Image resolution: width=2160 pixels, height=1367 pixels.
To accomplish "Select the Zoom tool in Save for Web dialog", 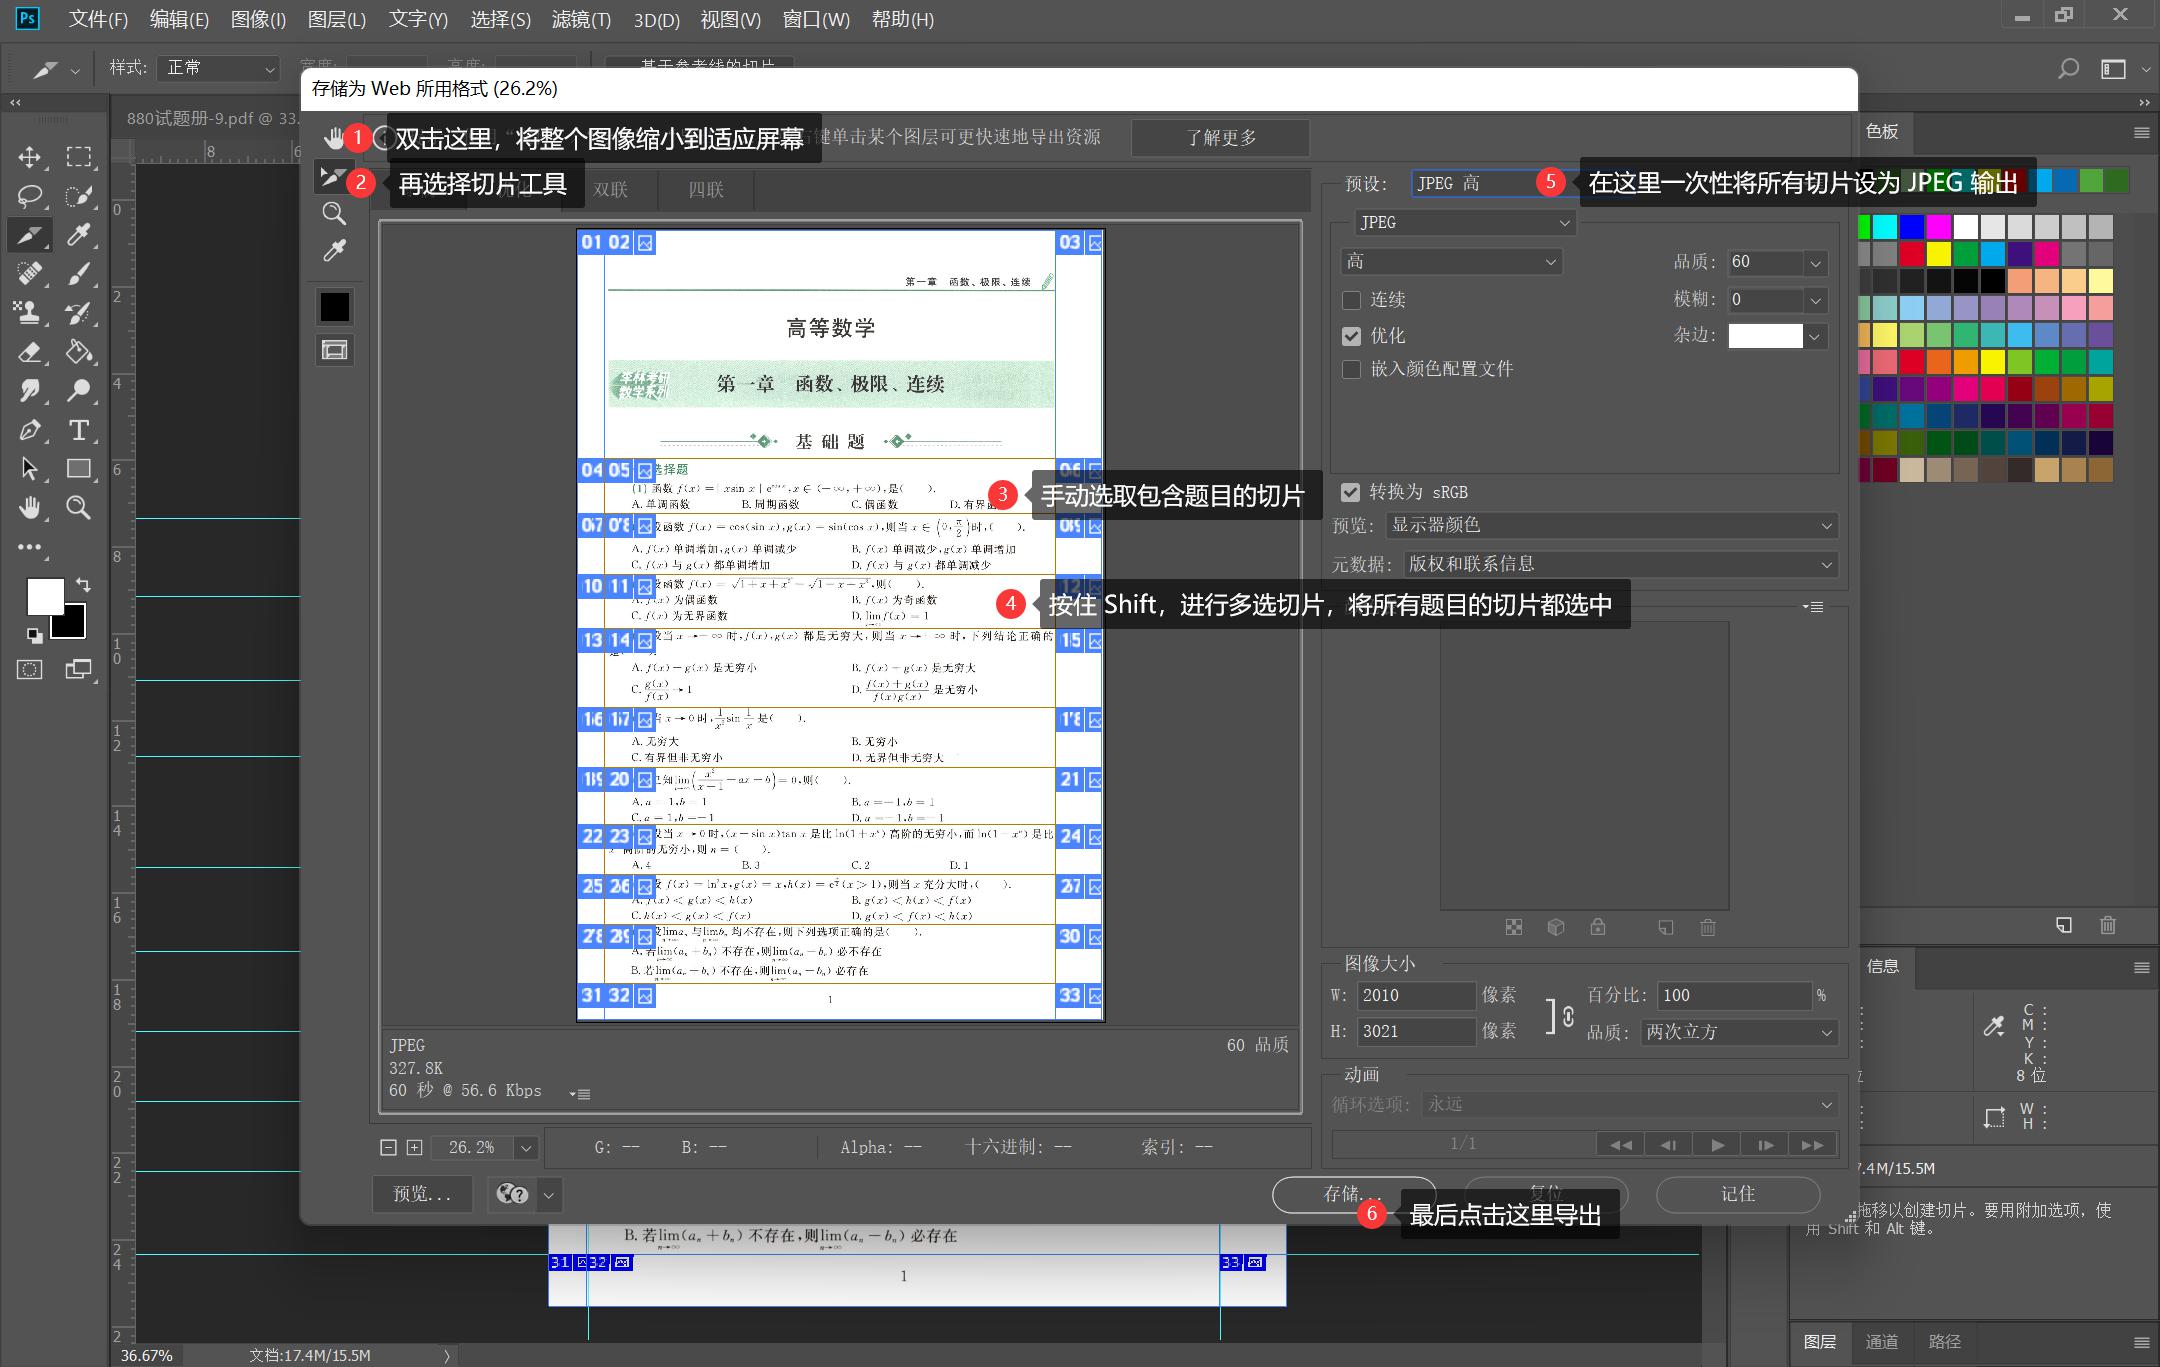I will (x=334, y=213).
